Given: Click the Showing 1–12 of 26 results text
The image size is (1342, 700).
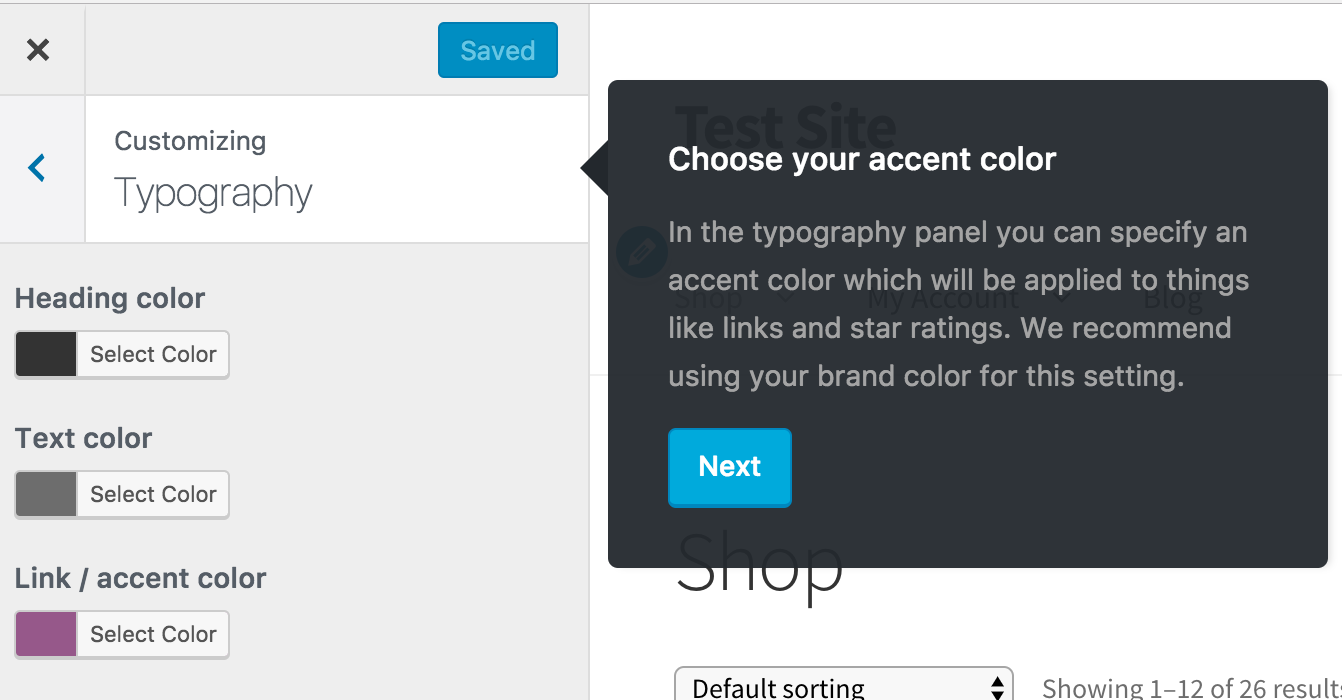Looking at the screenshot, I should click(1191, 687).
